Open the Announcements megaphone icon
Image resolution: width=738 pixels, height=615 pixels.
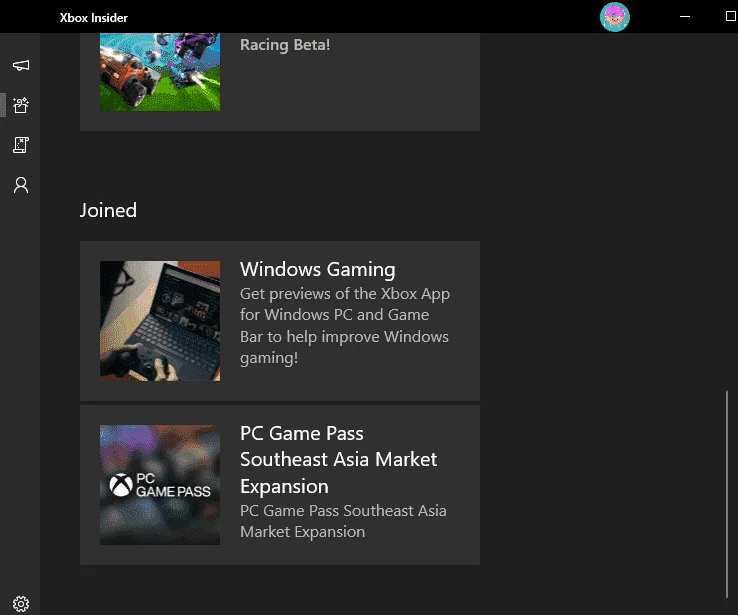tap(21, 65)
